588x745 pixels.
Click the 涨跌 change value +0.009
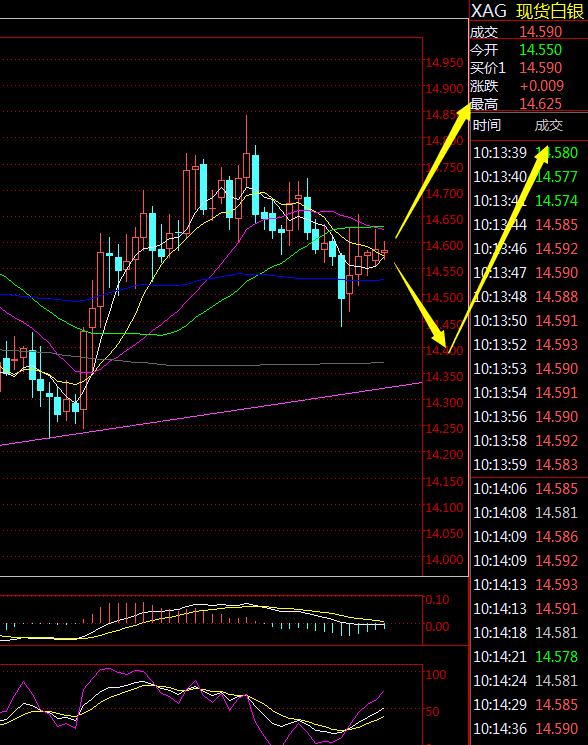(542, 86)
